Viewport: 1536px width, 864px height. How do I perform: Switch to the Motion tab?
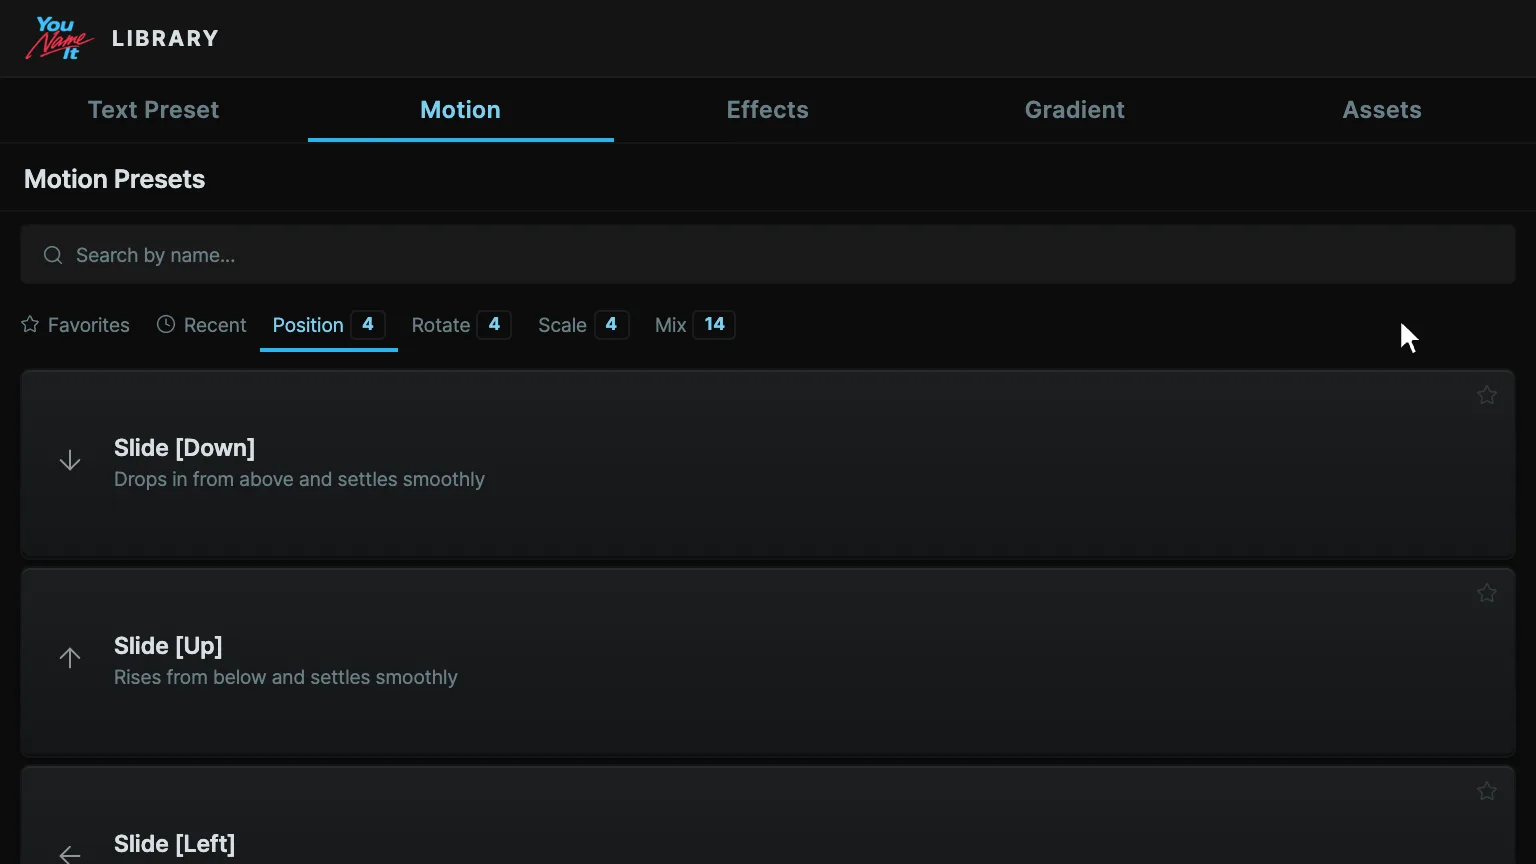pyautogui.click(x=461, y=110)
